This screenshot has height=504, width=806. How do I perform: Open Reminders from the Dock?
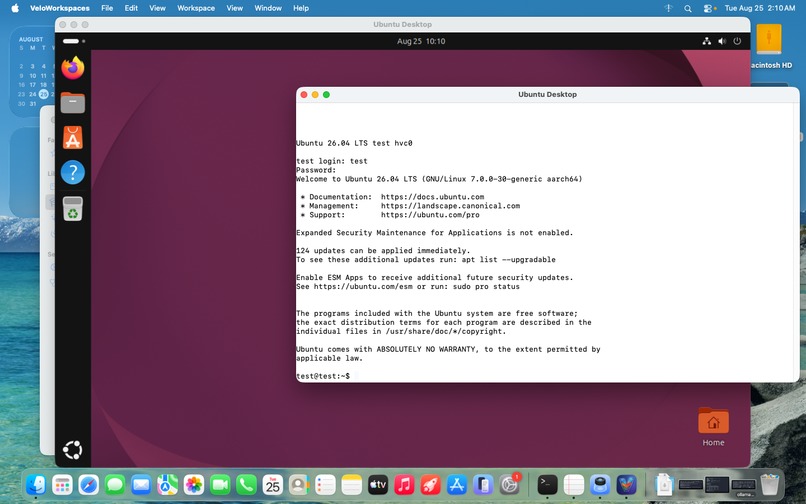[x=325, y=484]
